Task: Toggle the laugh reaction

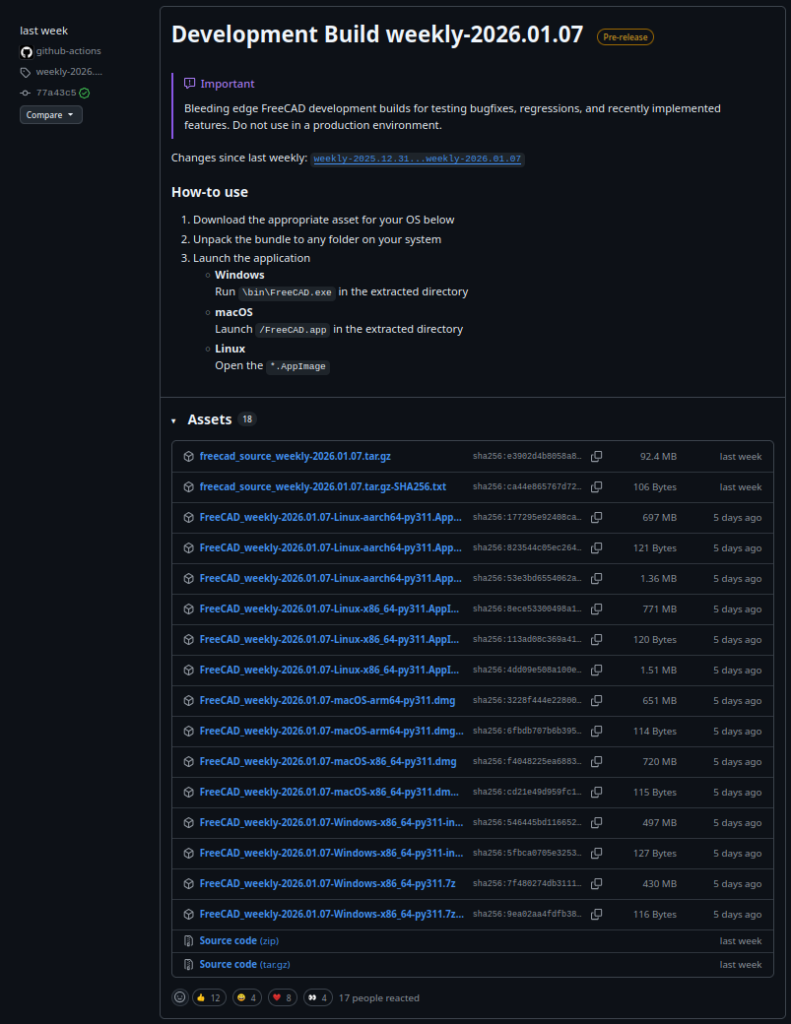Action: [x=246, y=997]
